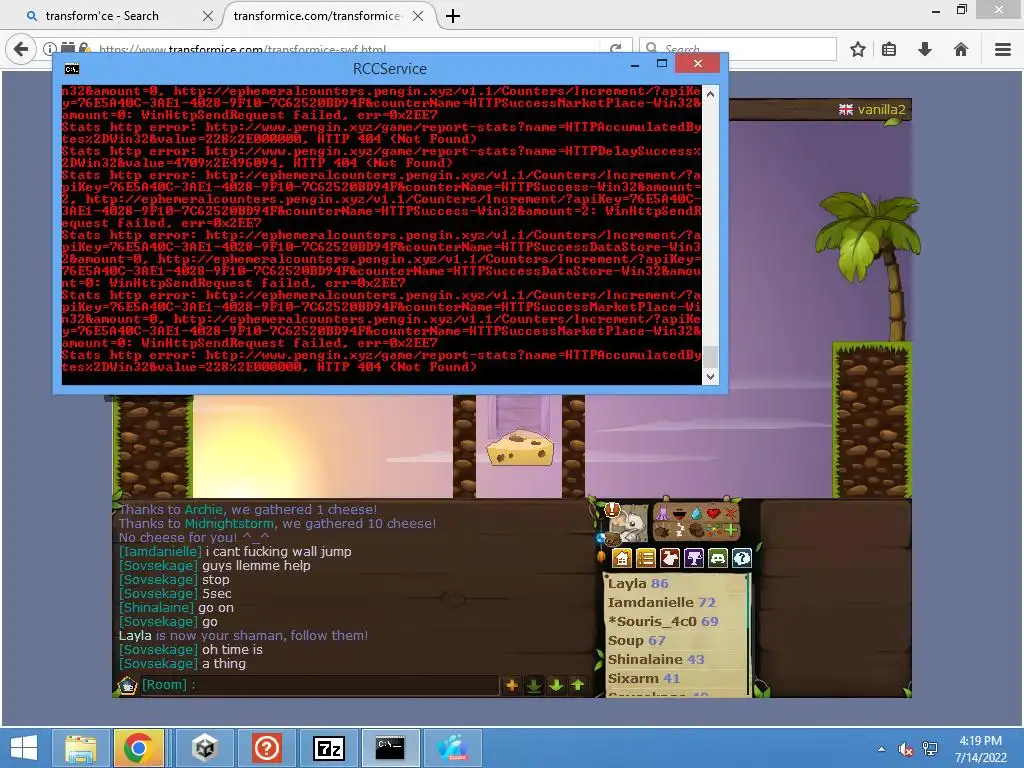
Task: Click the green up arrow in chat bar
Action: [x=578, y=685]
